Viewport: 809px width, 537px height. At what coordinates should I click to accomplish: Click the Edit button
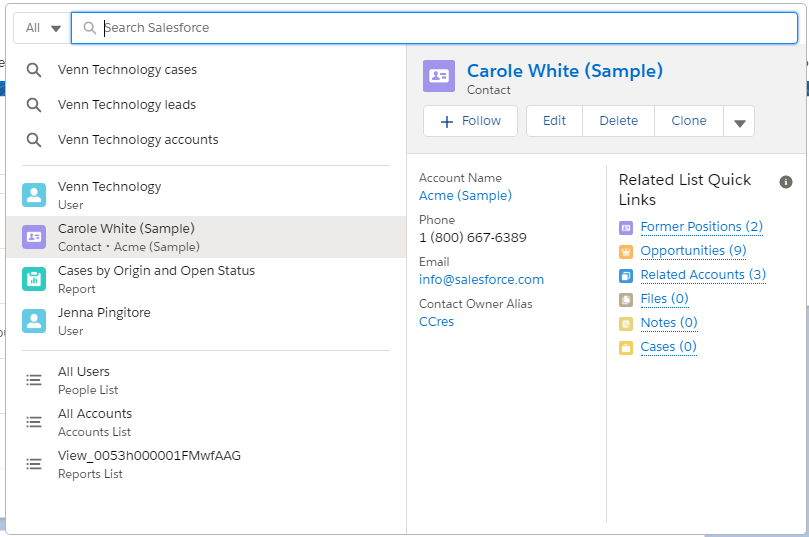(555, 121)
